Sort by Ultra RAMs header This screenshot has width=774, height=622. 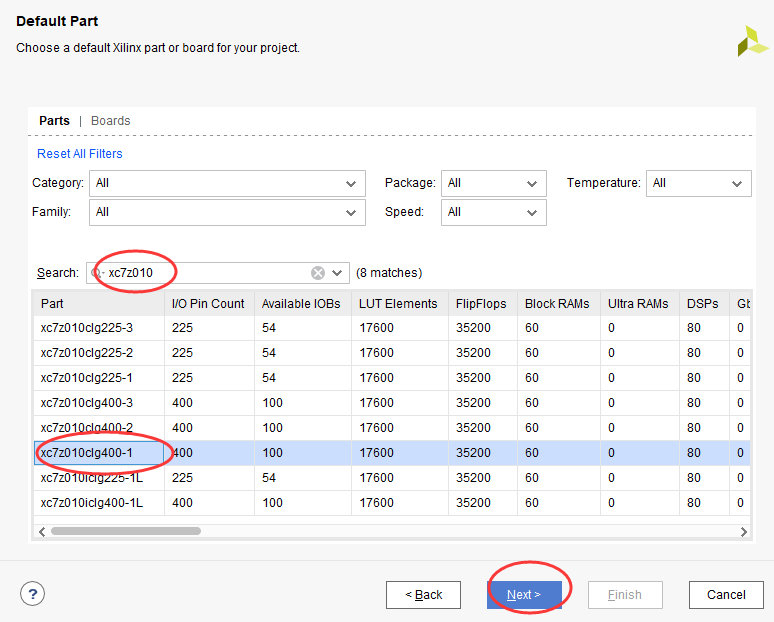640,304
